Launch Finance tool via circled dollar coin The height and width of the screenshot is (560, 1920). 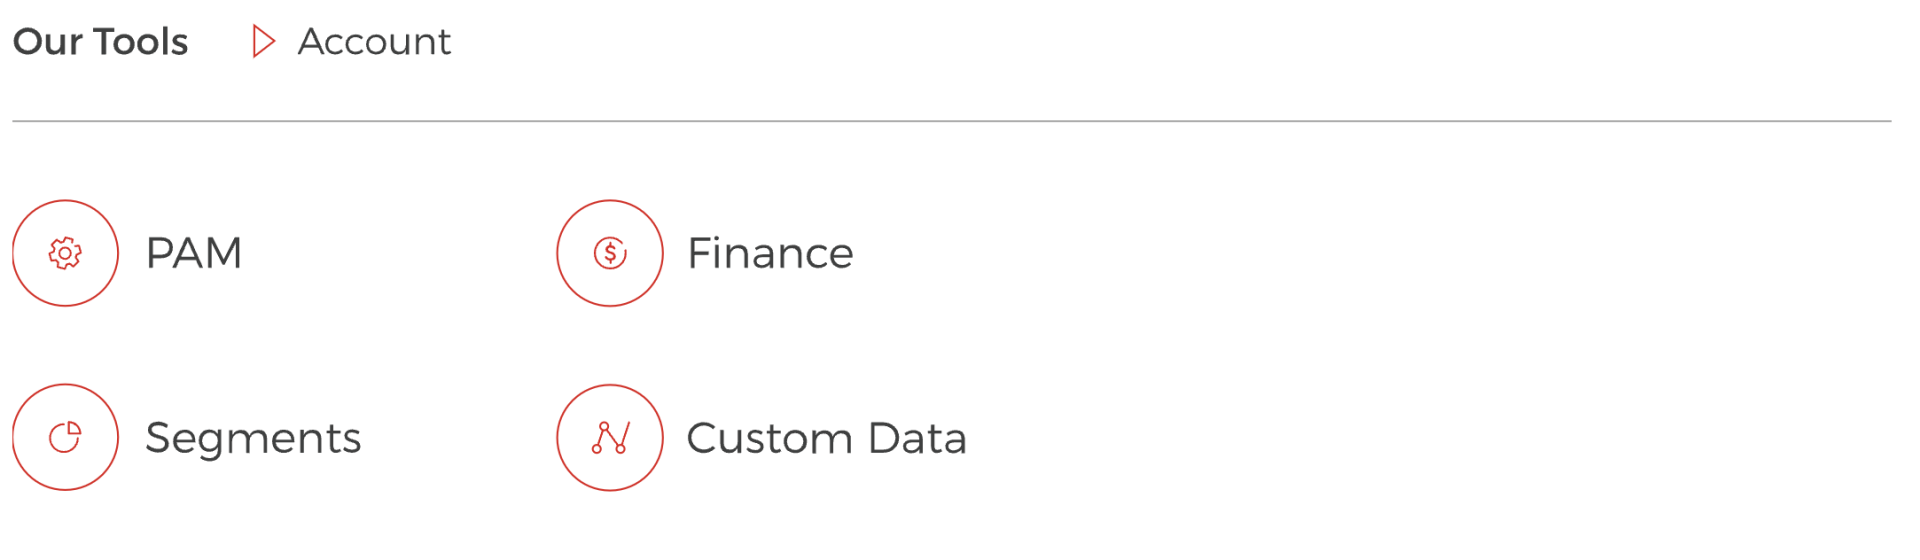pyautogui.click(x=610, y=253)
